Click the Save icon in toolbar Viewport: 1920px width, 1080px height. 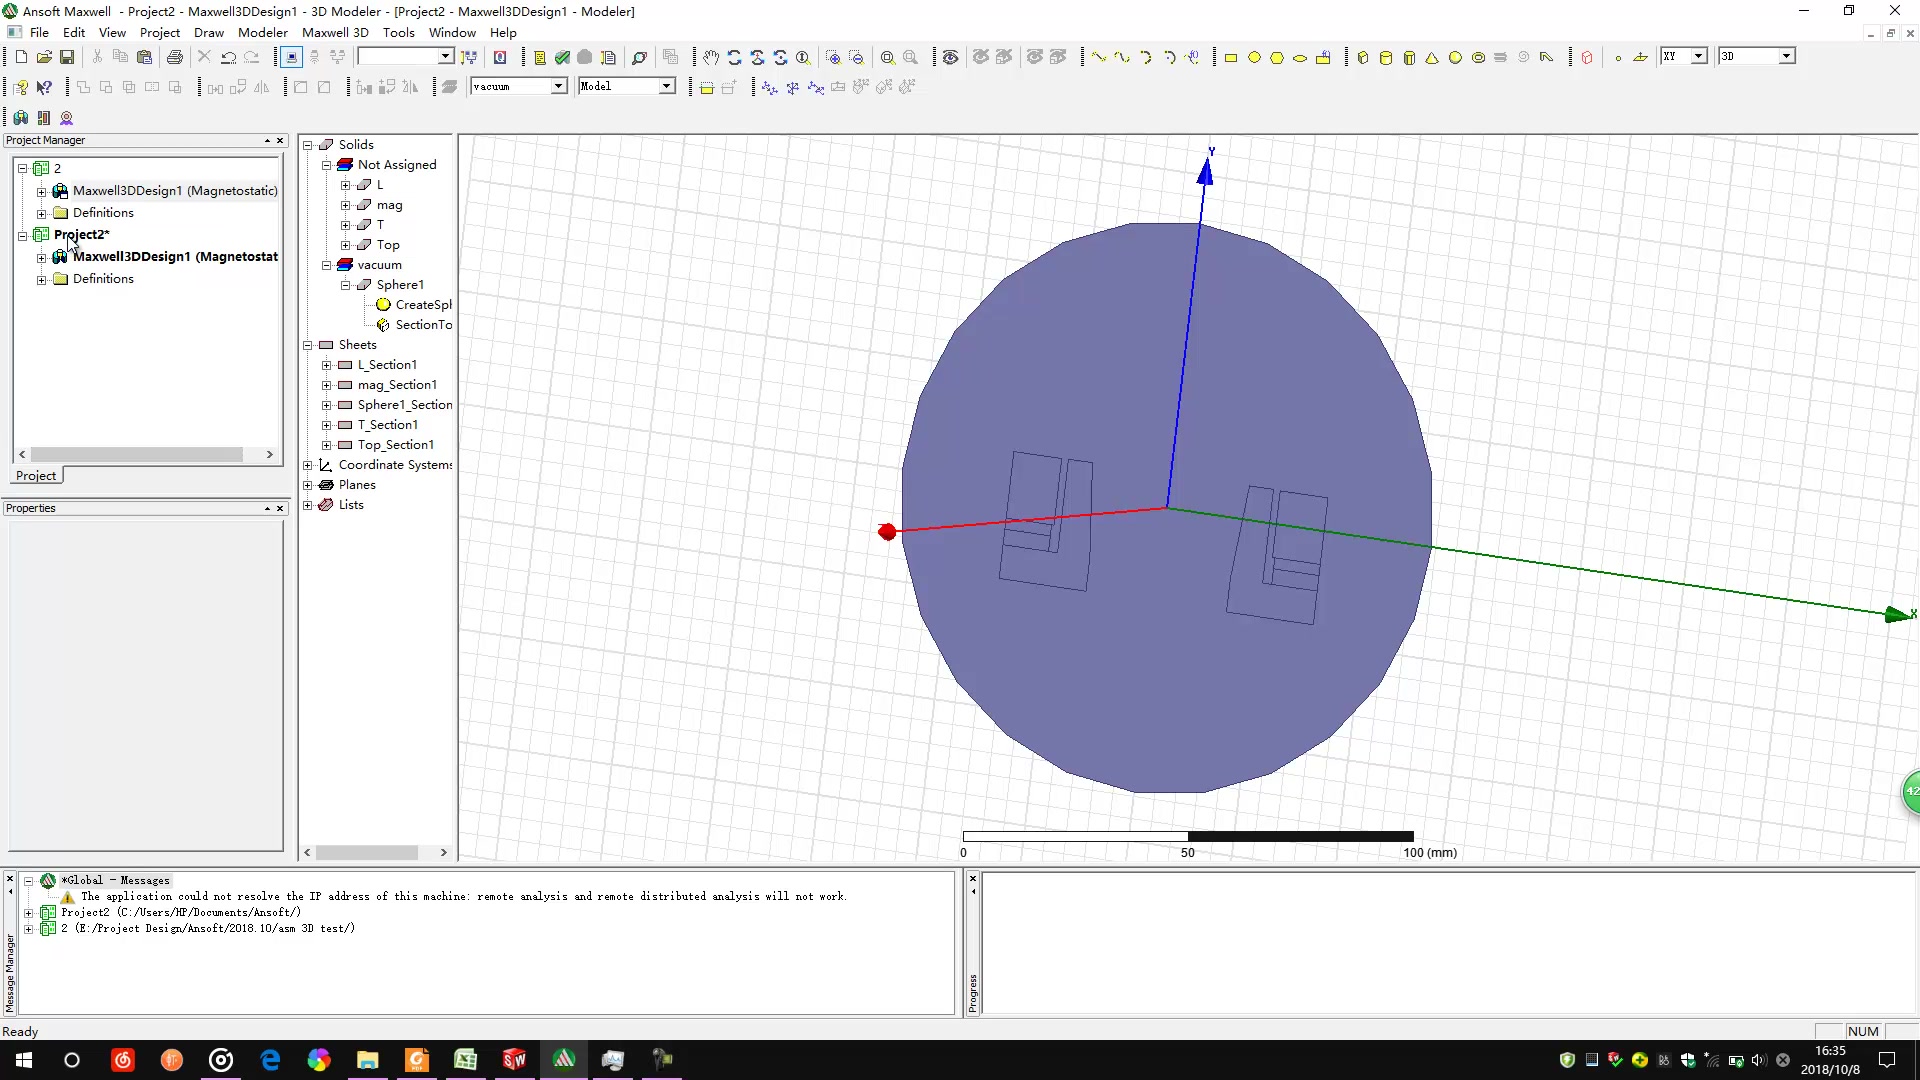pyautogui.click(x=67, y=58)
